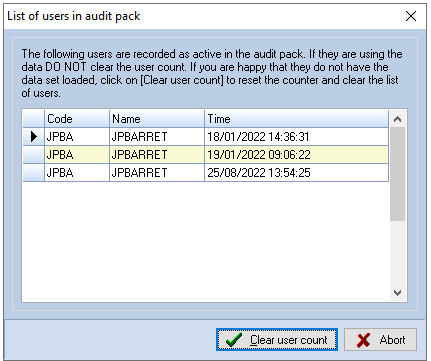Select time cell 25/08/2022 13:54:25
The width and height of the screenshot is (431, 361).
click(x=296, y=173)
